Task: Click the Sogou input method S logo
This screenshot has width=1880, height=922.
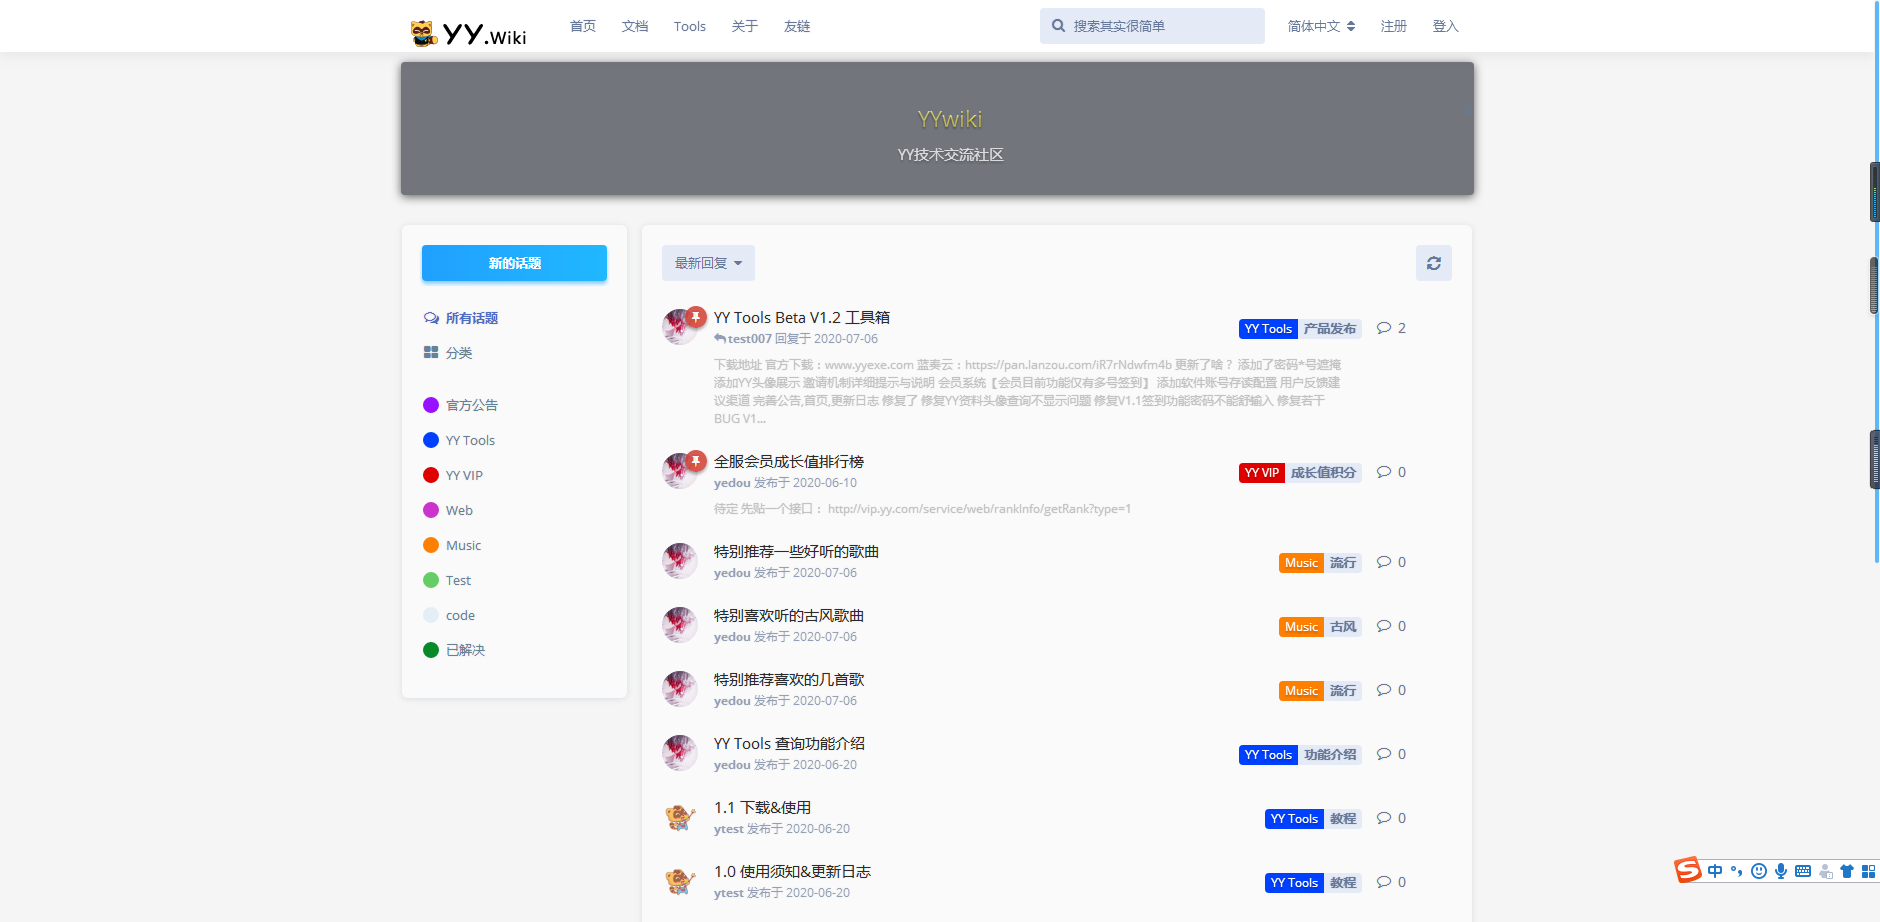Action: 1688,870
